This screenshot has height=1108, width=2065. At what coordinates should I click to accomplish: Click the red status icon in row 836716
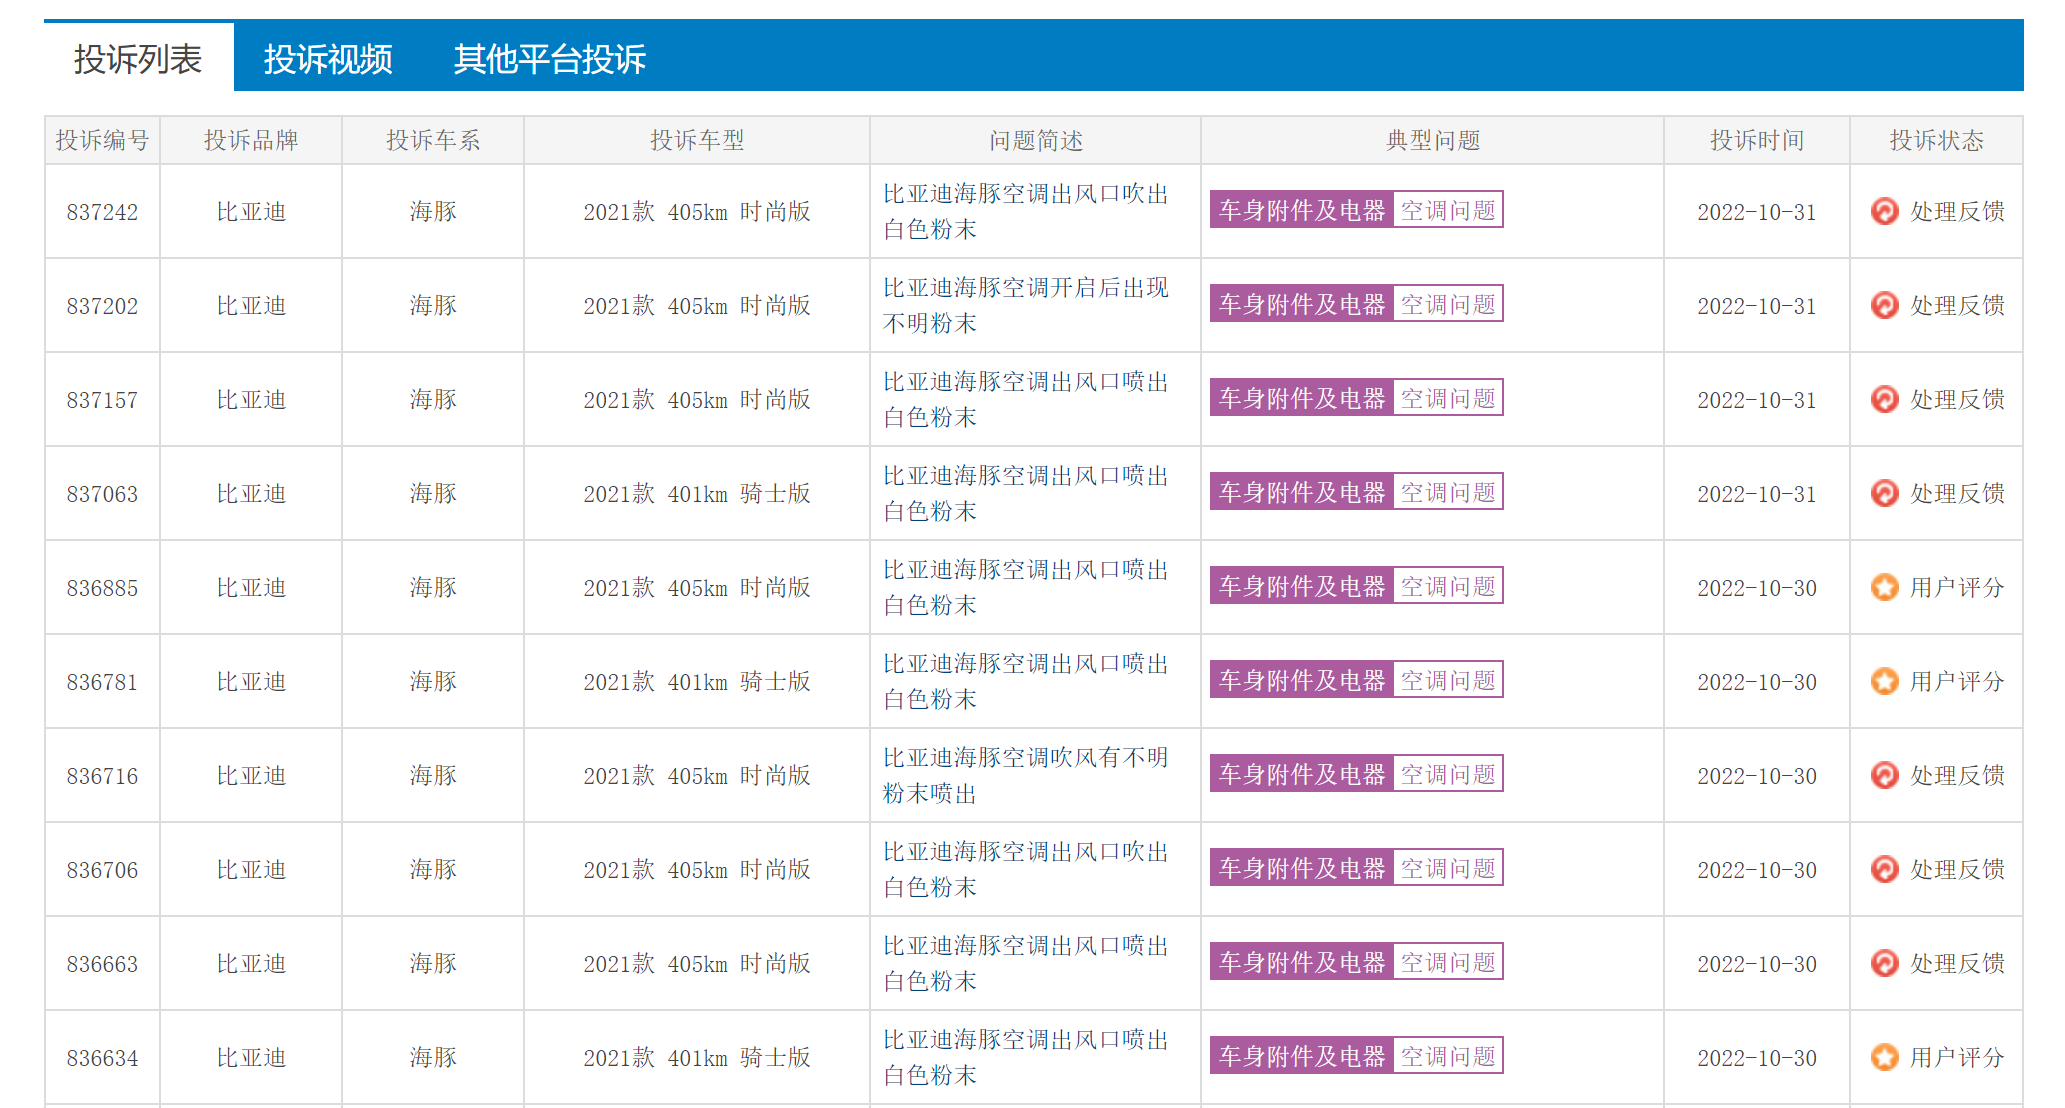(x=1884, y=775)
